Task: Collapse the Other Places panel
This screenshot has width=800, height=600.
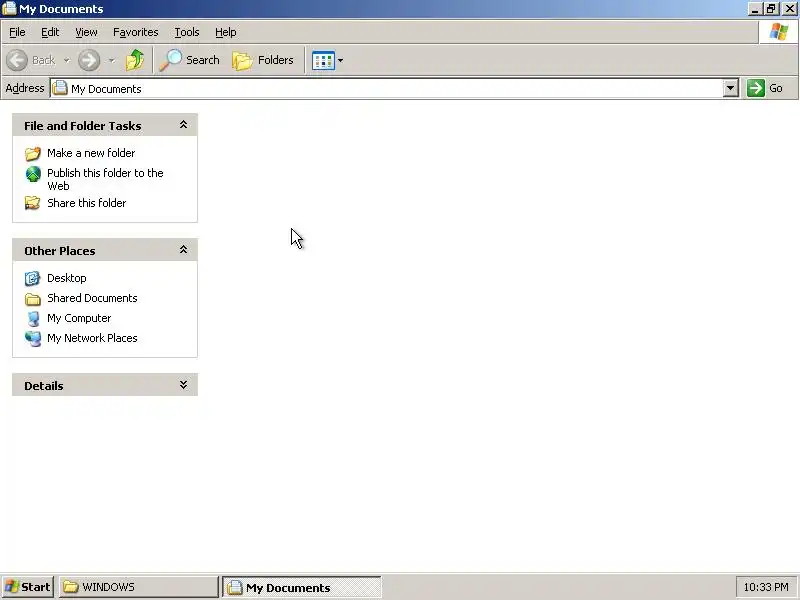Action: click(183, 250)
